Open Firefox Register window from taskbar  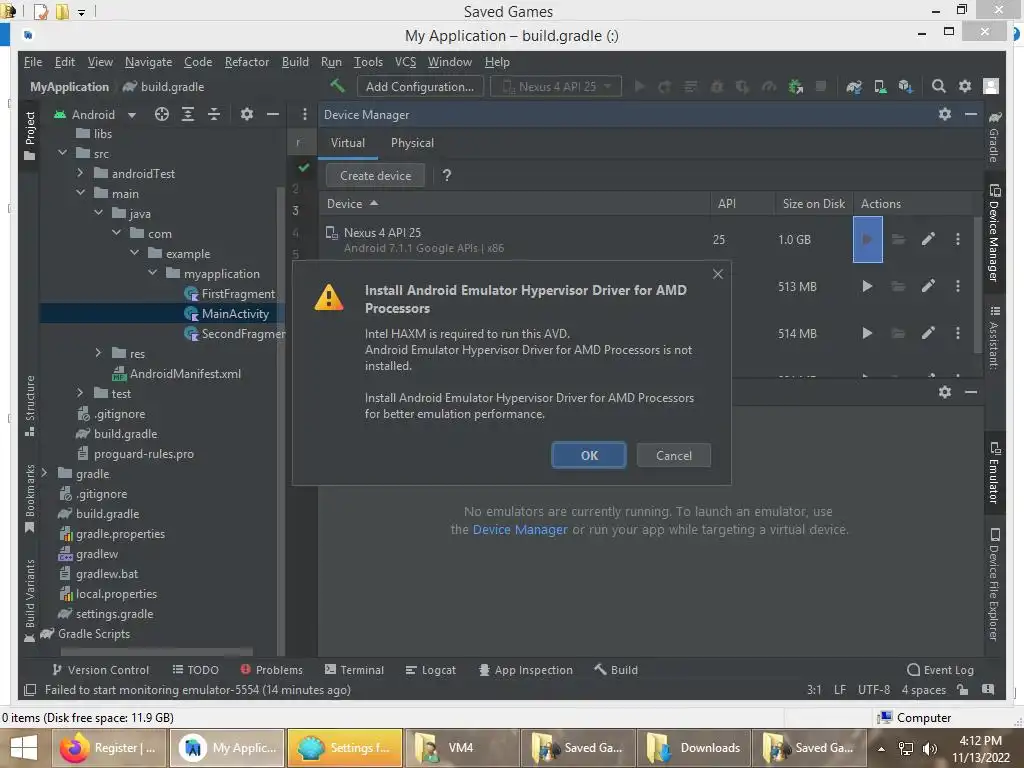click(110, 748)
